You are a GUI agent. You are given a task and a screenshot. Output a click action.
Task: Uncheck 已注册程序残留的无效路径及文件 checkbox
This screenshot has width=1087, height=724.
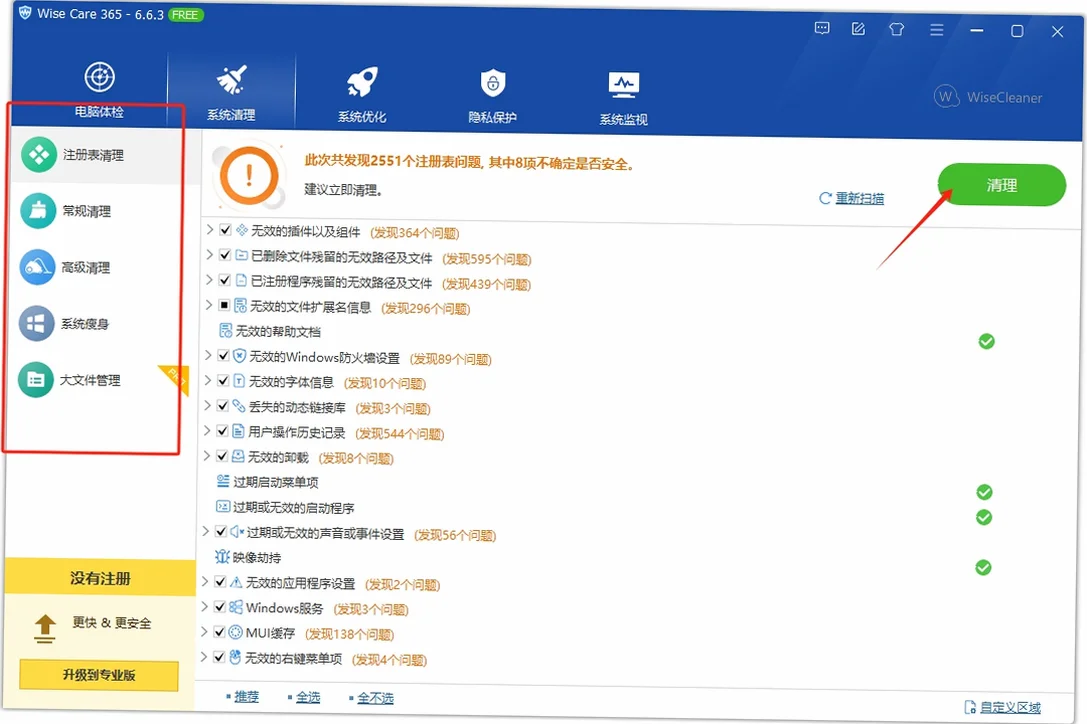[225, 279]
